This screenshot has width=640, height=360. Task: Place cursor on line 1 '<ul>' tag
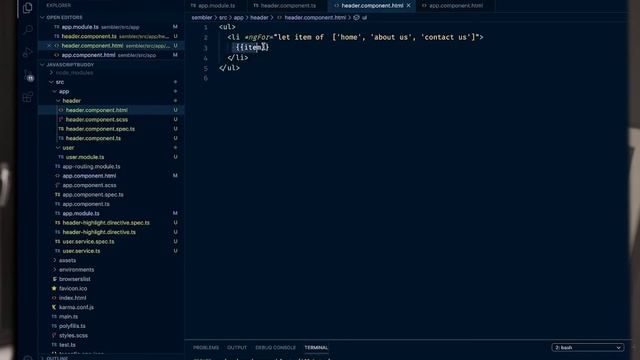[x=227, y=27]
